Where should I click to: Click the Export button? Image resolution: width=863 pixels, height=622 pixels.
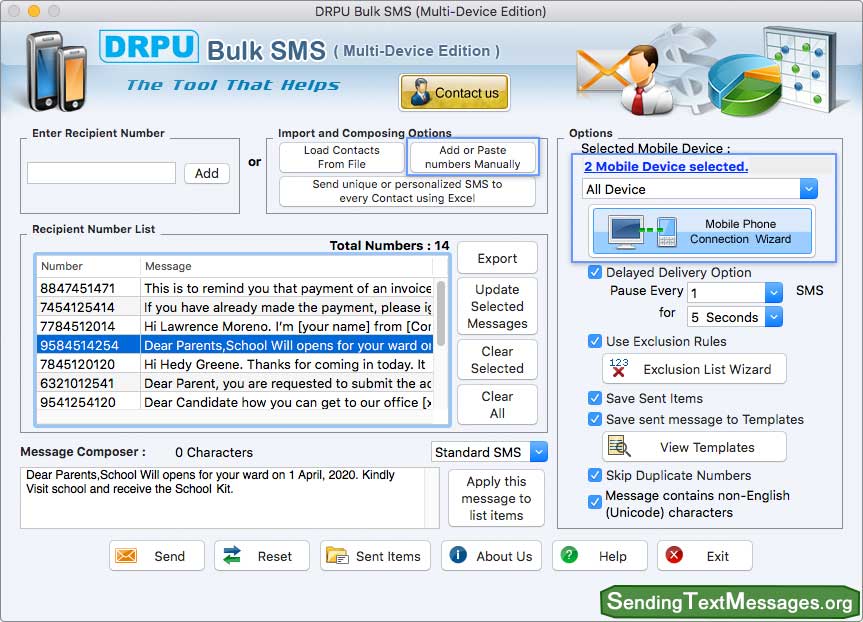click(x=497, y=258)
